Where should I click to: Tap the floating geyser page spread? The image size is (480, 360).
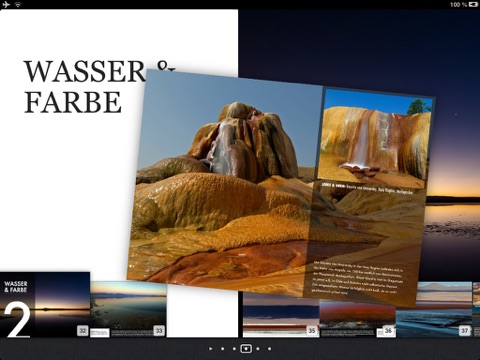280,188
